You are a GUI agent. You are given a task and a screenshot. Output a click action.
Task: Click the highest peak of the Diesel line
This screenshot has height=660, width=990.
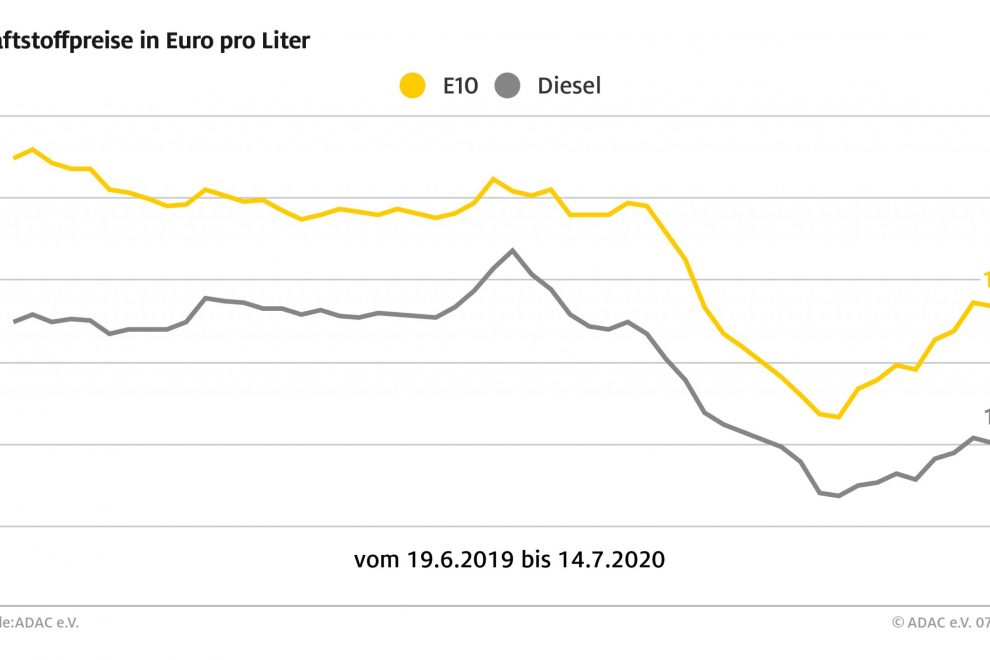[x=512, y=250]
